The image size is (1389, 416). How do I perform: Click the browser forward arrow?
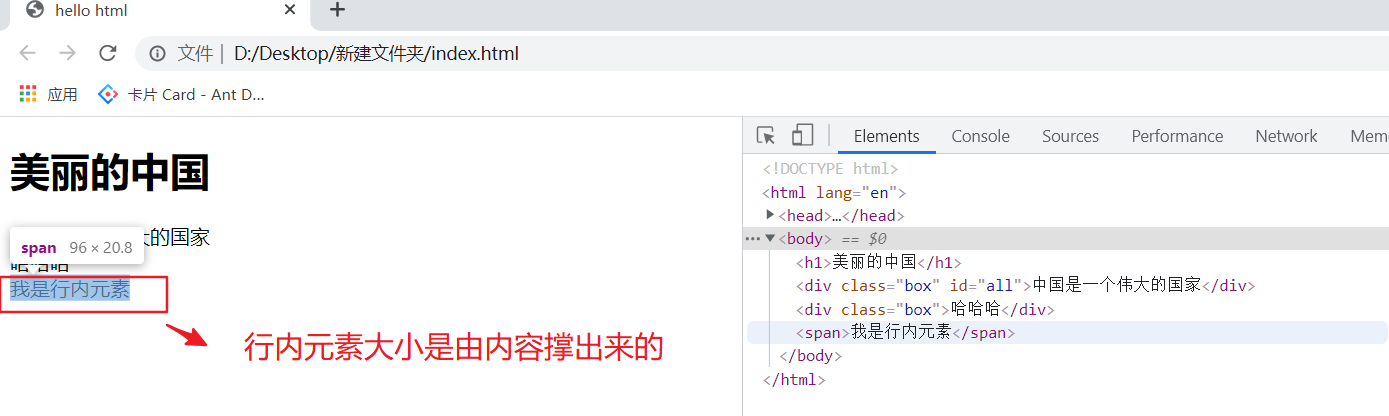(x=67, y=53)
